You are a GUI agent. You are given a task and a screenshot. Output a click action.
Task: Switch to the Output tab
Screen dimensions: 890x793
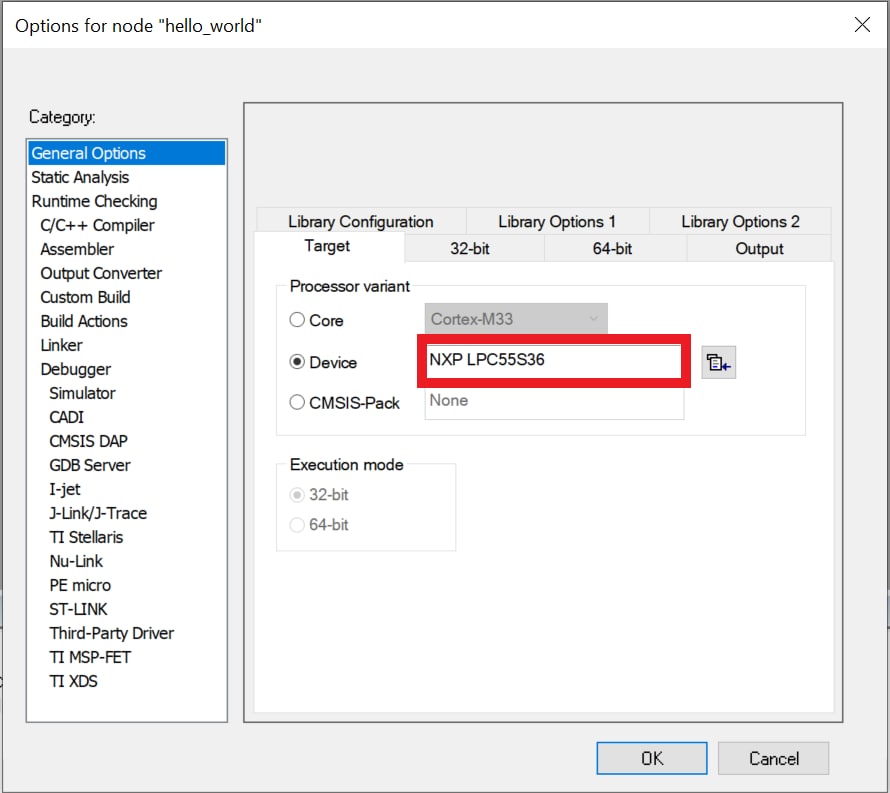pos(759,249)
